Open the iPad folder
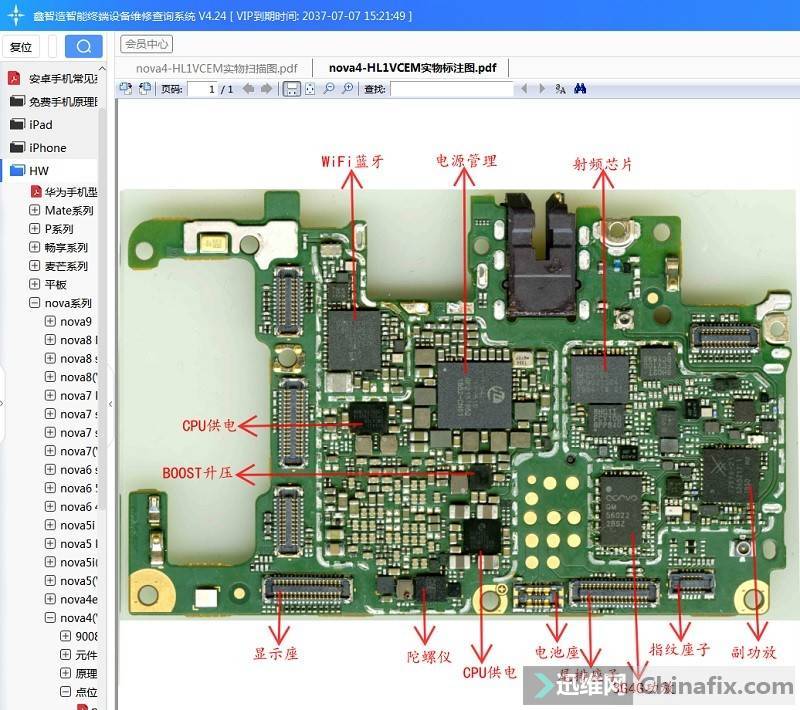The image size is (800, 710). (x=40, y=125)
